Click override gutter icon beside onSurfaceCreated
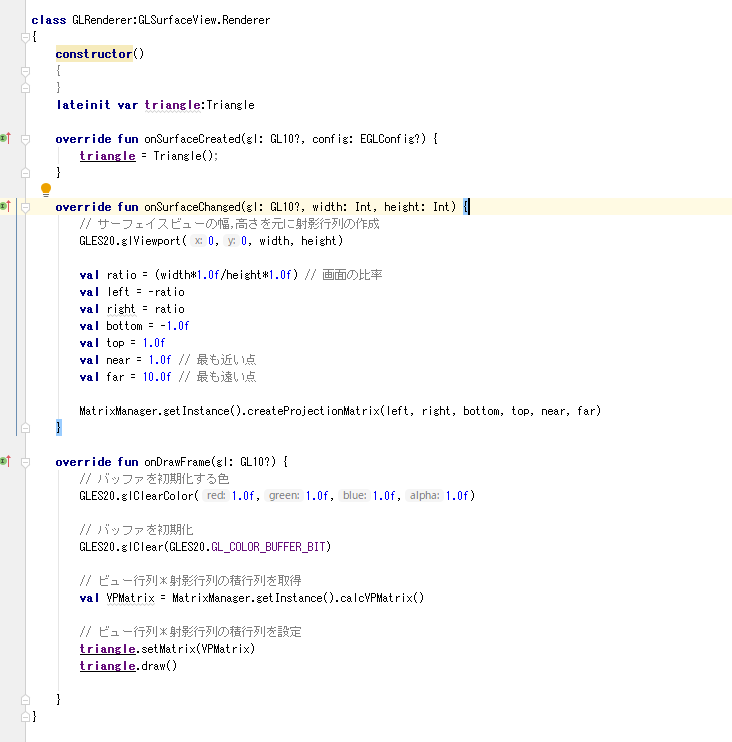Viewport: 732px width, 742px height. pyautogui.click(x=6, y=138)
